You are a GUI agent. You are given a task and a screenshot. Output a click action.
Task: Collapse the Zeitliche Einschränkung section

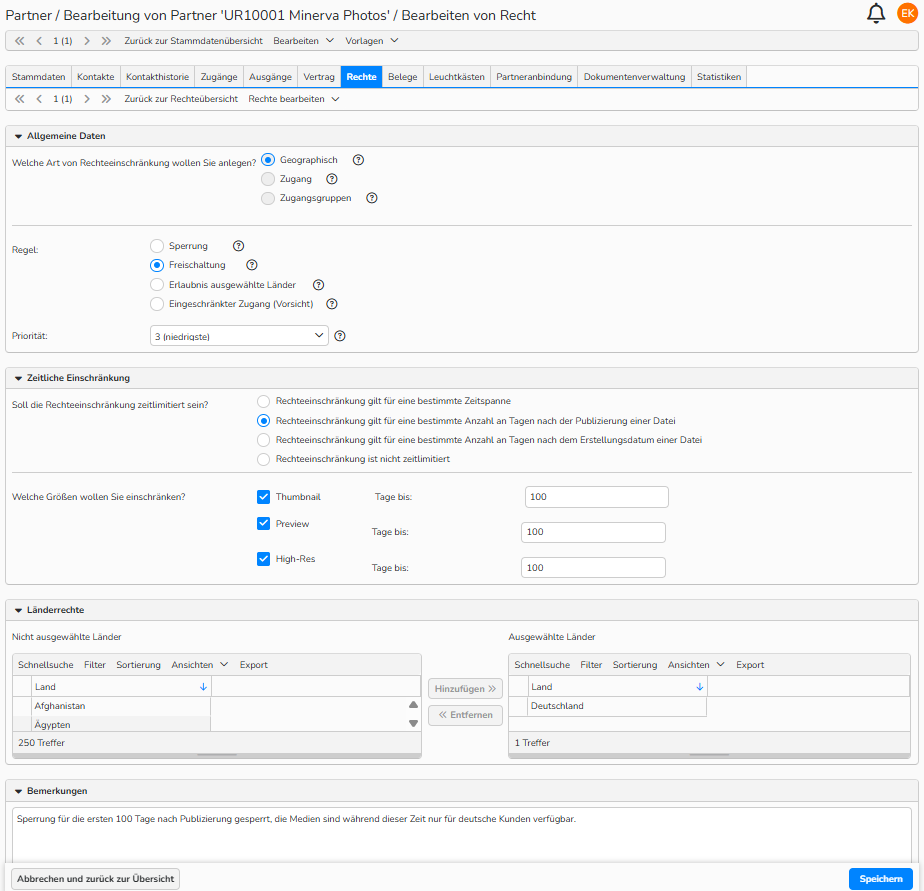[x=18, y=378]
